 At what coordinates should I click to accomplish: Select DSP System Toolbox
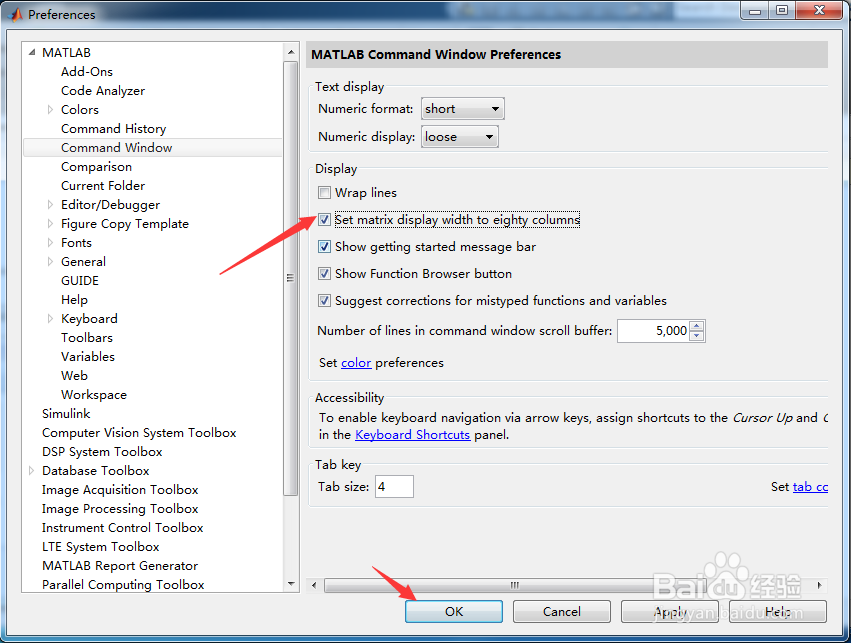pos(102,451)
